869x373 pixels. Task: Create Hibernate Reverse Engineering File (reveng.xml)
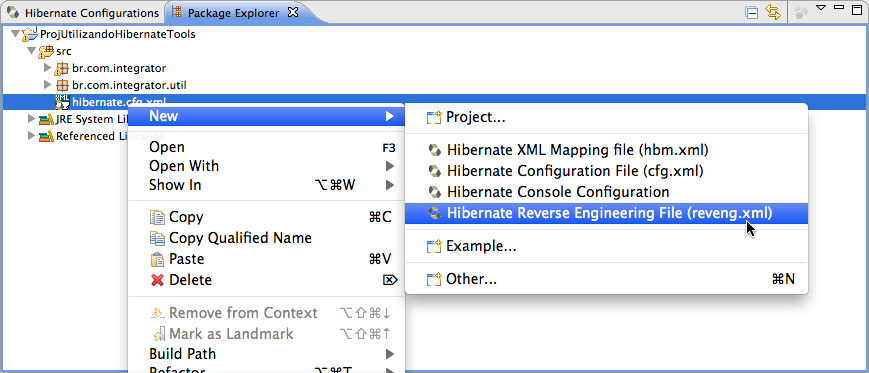coord(606,213)
